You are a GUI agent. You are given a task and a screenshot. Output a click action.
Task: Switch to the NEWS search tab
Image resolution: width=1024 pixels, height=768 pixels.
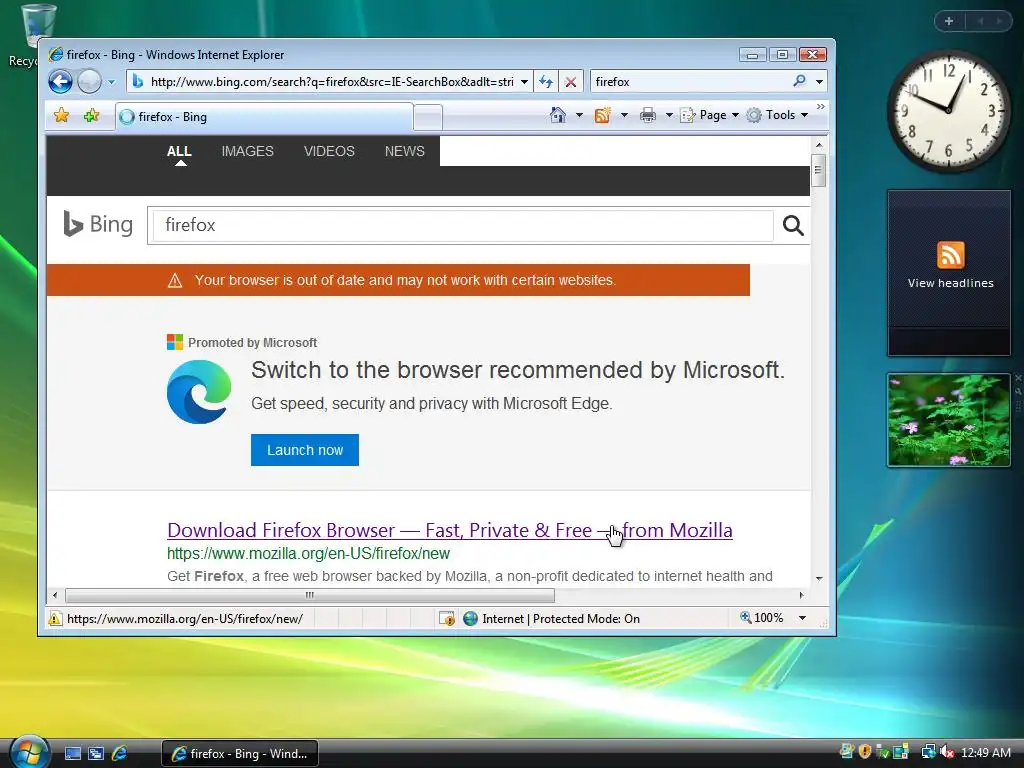point(404,152)
